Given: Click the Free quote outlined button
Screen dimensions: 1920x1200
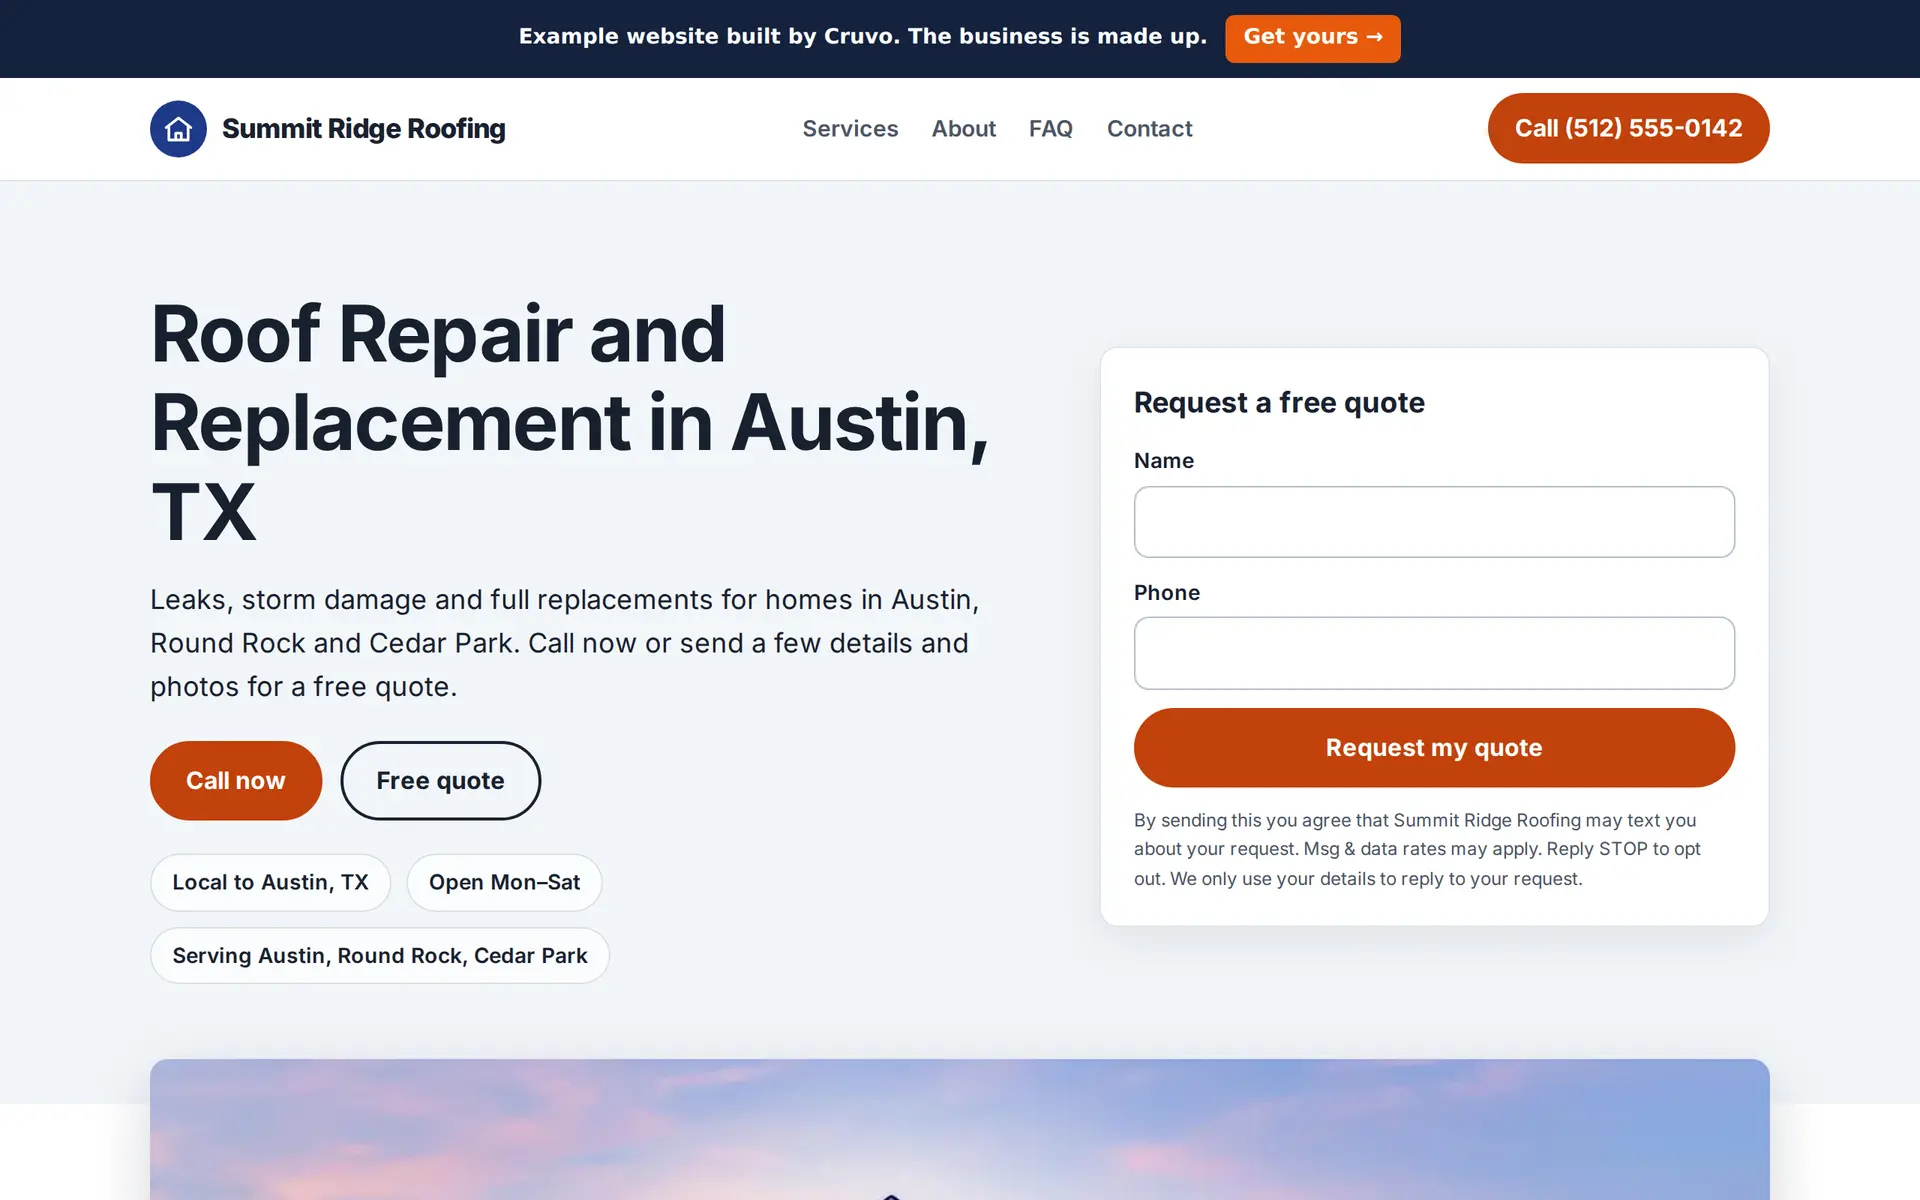Looking at the screenshot, I should point(440,780).
